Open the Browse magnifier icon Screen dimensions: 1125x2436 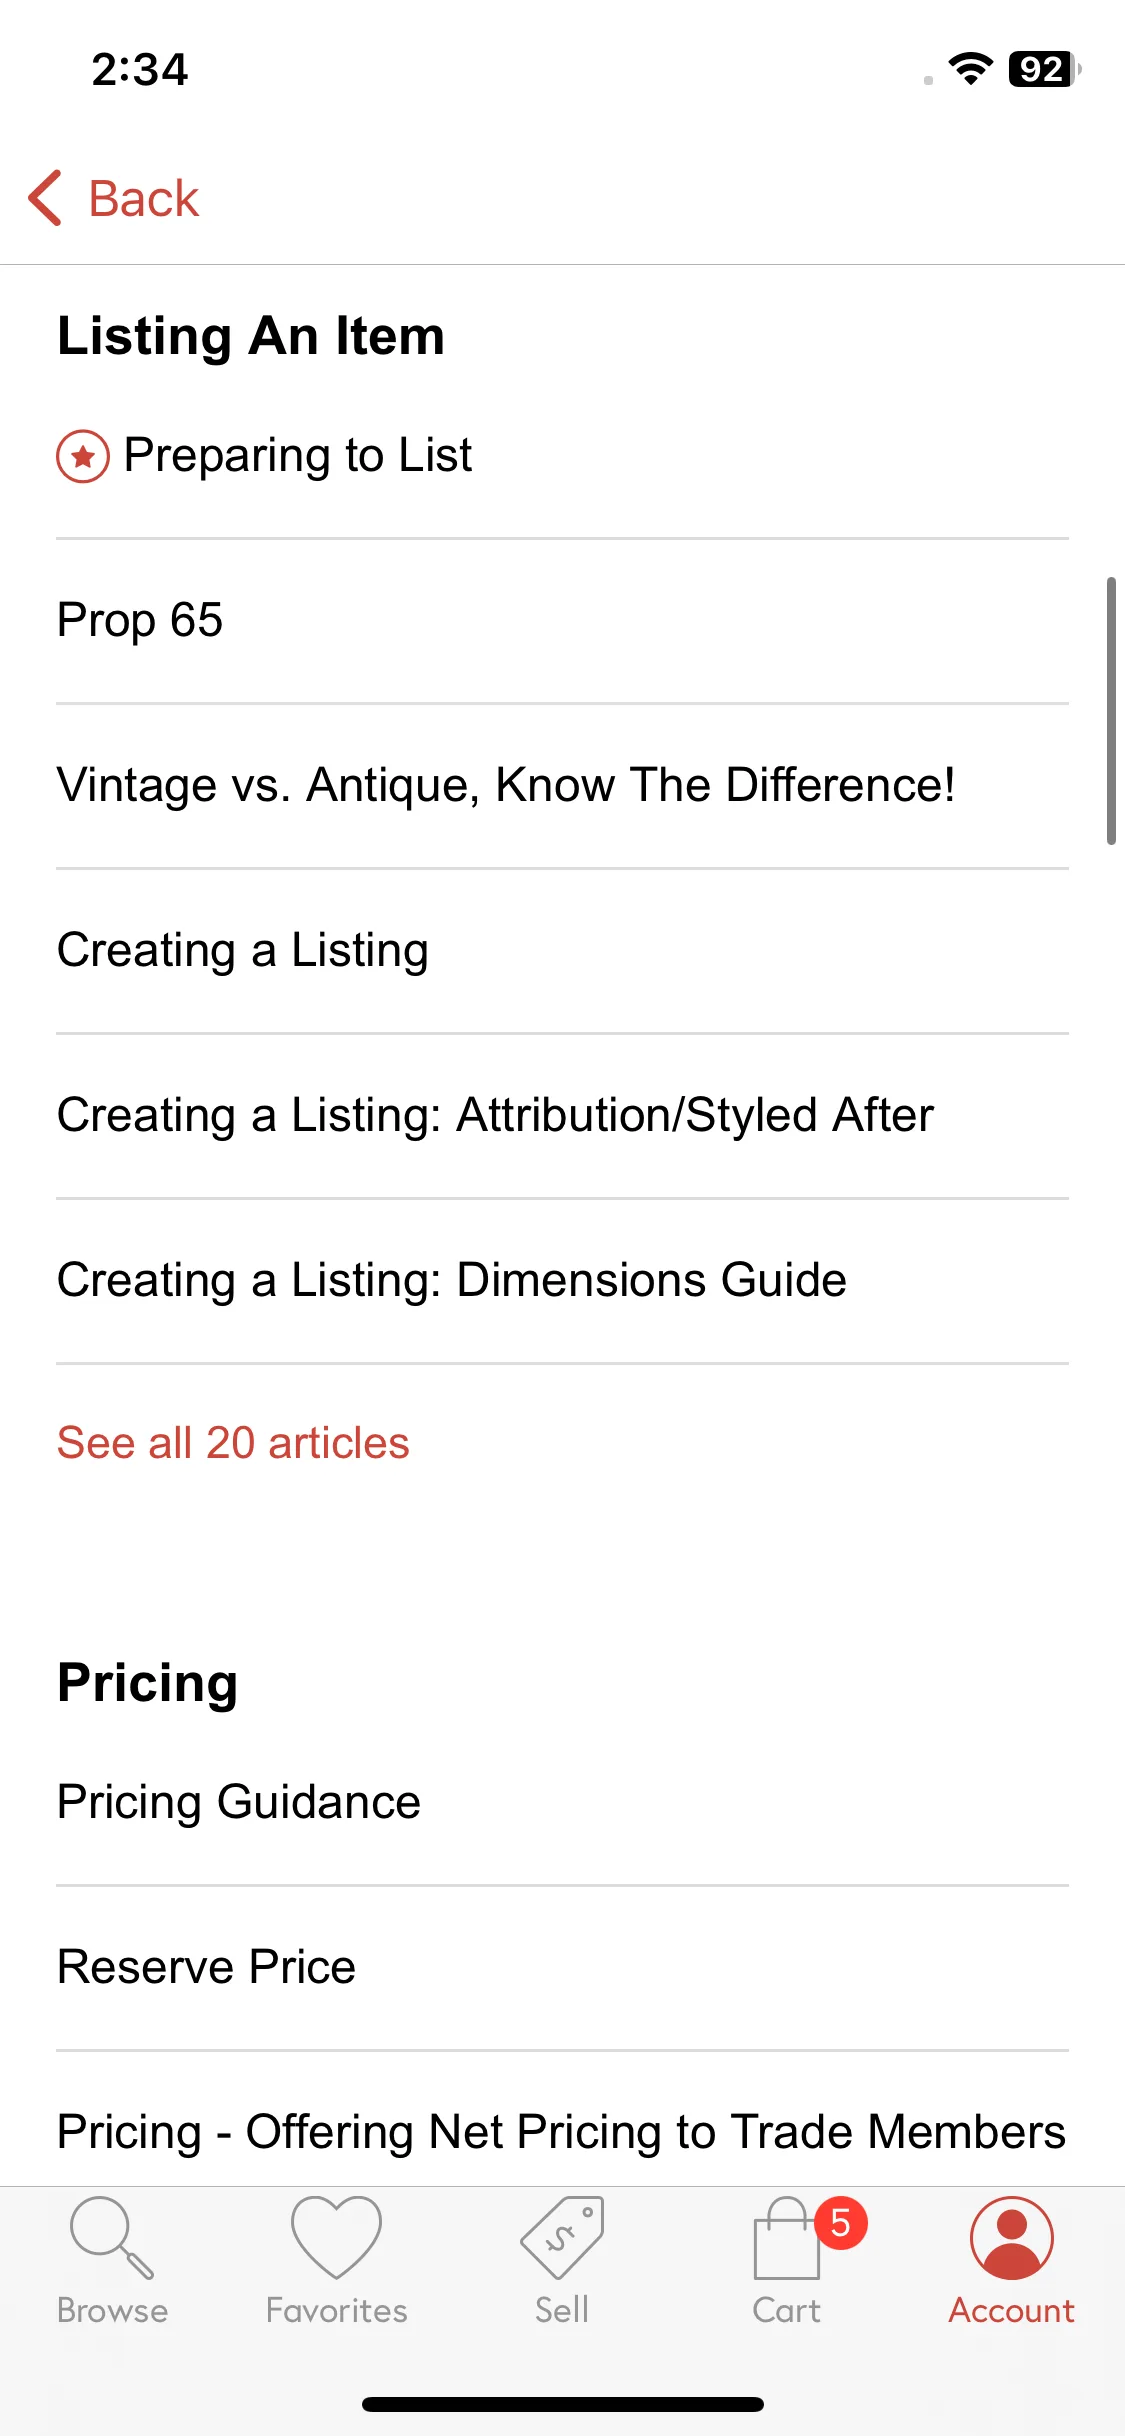tap(112, 2238)
